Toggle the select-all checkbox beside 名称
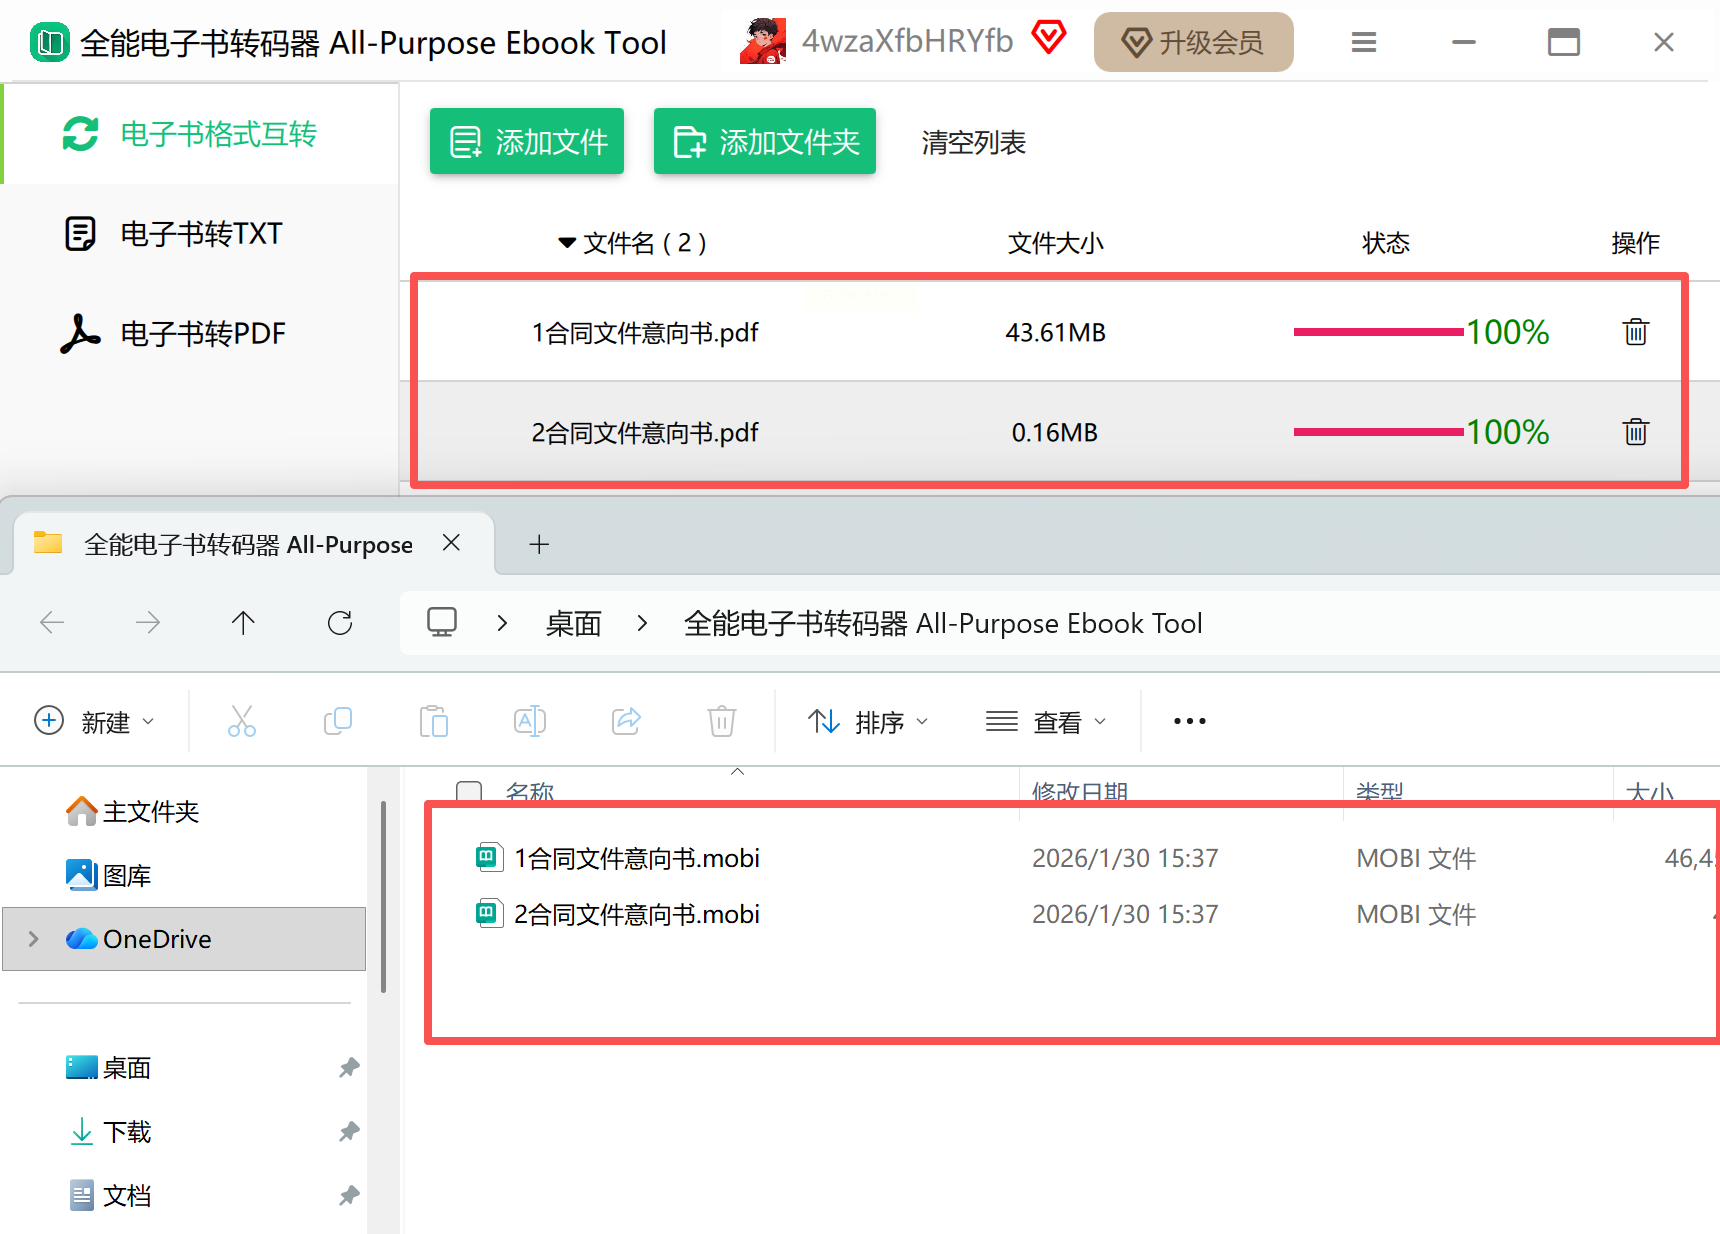The width and height of the screenshot is (1720, 1234). (x=469, y=792)
